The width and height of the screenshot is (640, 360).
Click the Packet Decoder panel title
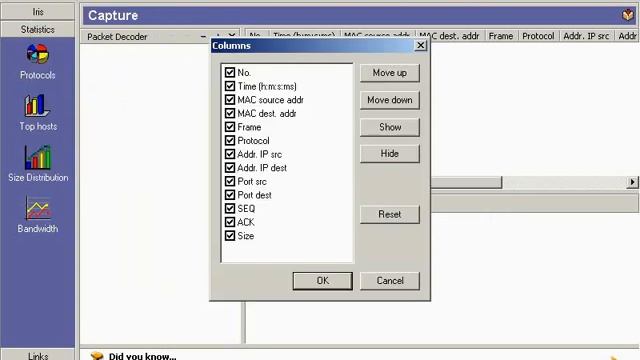(x=117, y=37)
